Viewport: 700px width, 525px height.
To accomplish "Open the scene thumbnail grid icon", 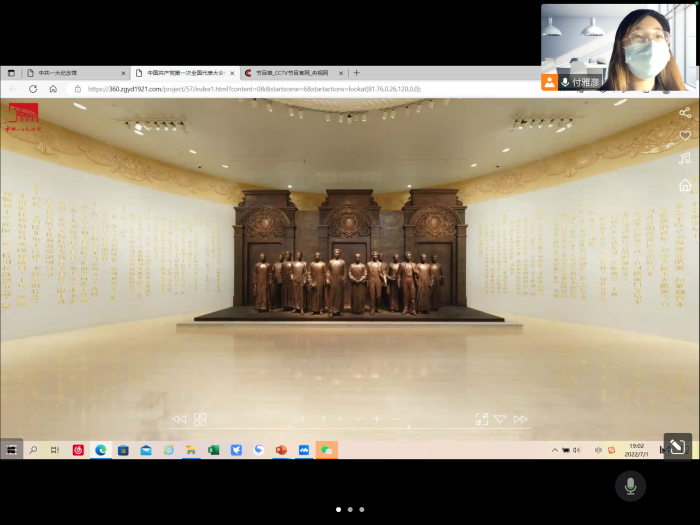I will point(200,419).
